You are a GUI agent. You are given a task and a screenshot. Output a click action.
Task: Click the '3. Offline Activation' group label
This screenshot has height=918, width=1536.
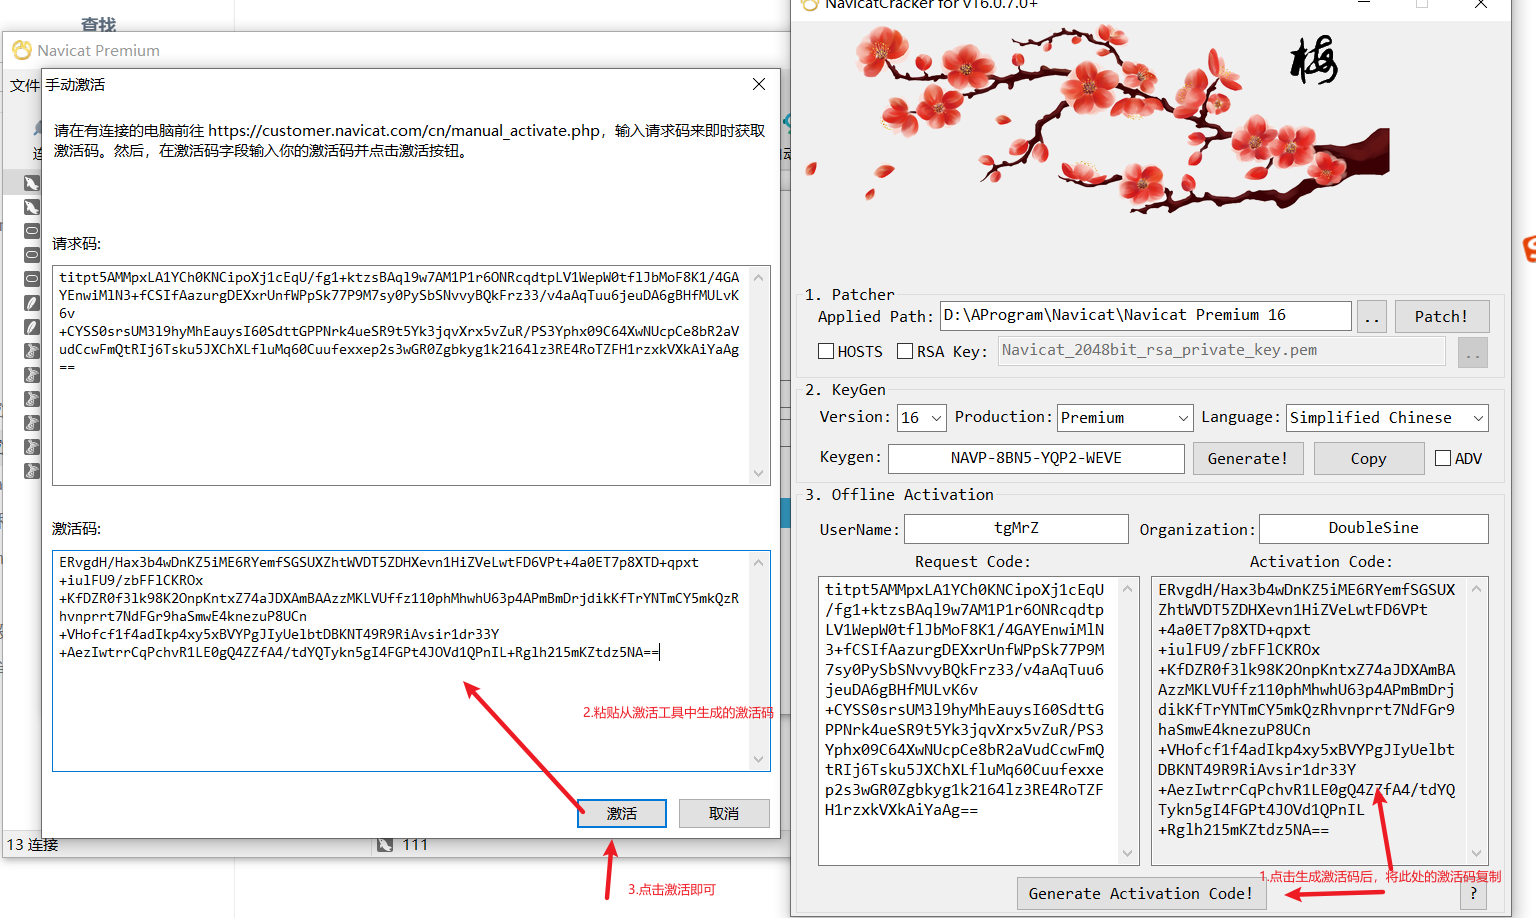pyautogui.click(x=900, y=495)
